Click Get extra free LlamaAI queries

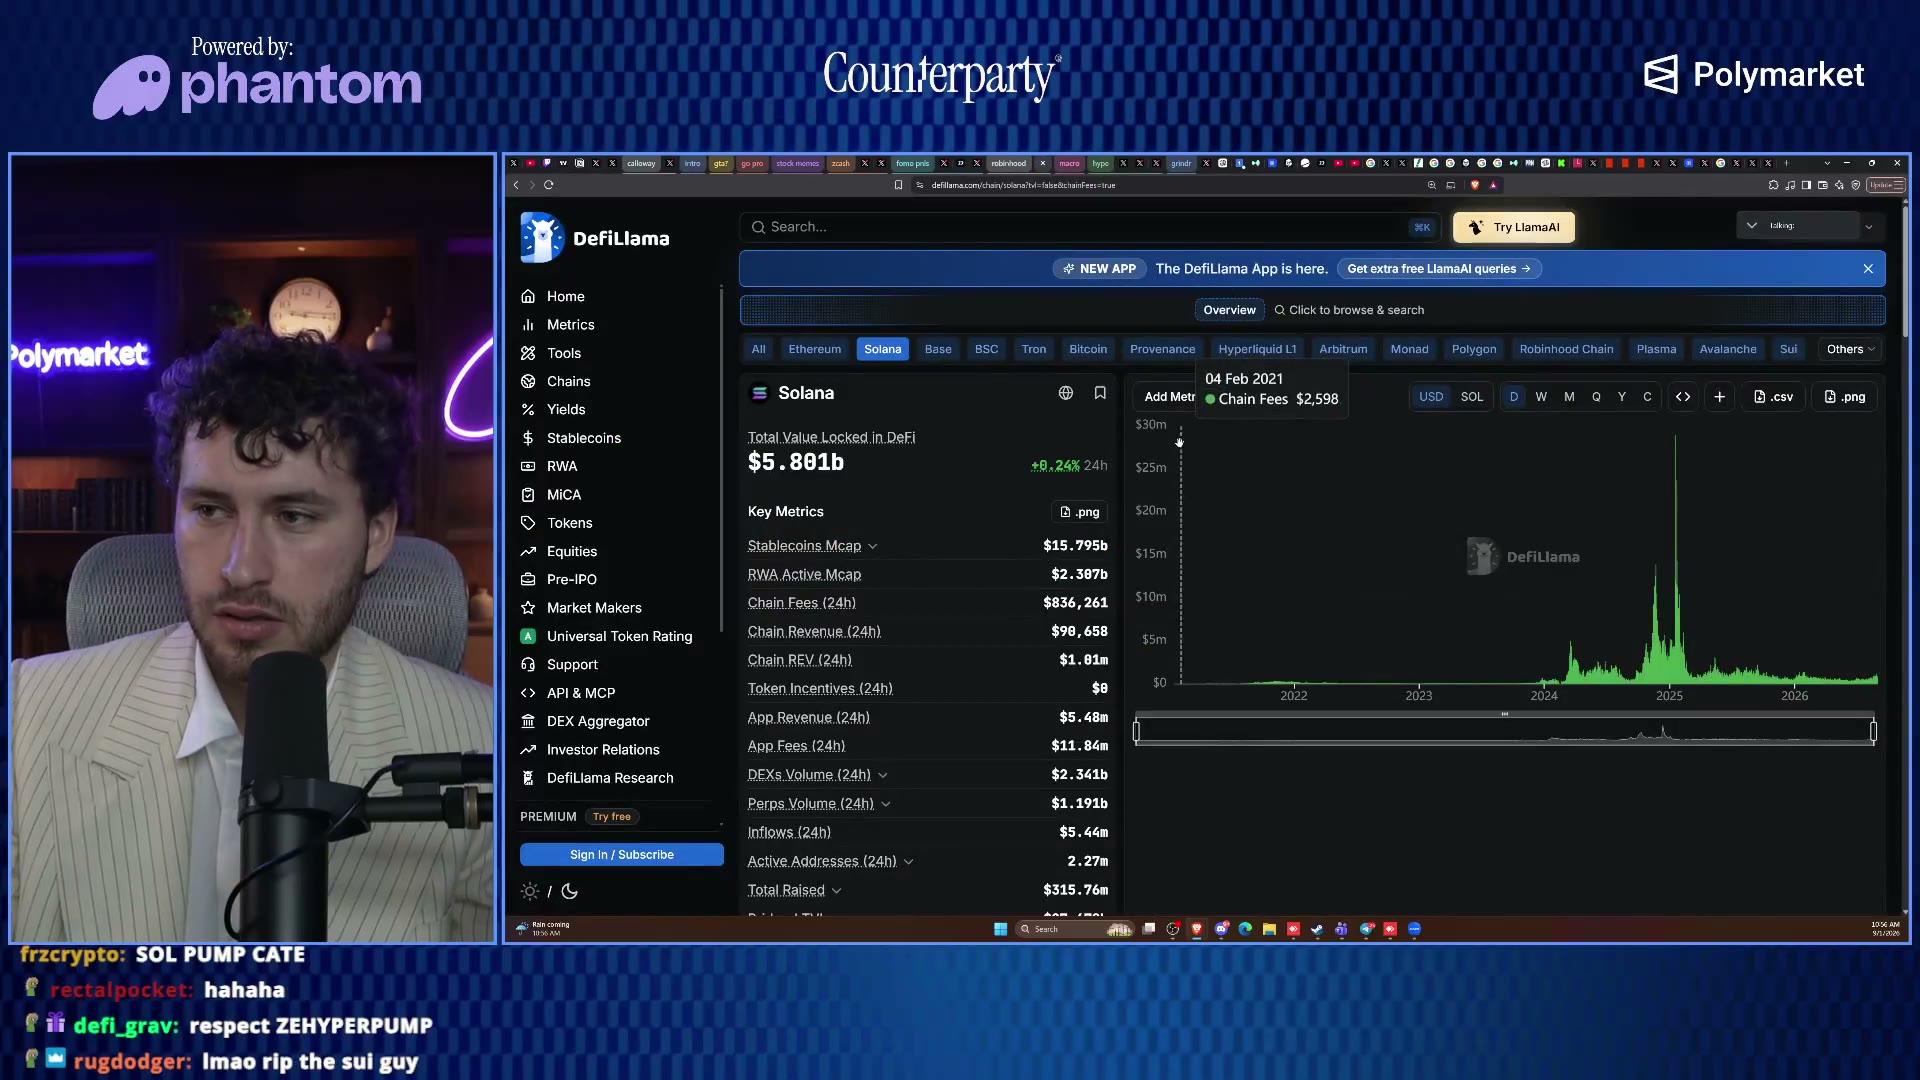click(x=1439, y=269)
